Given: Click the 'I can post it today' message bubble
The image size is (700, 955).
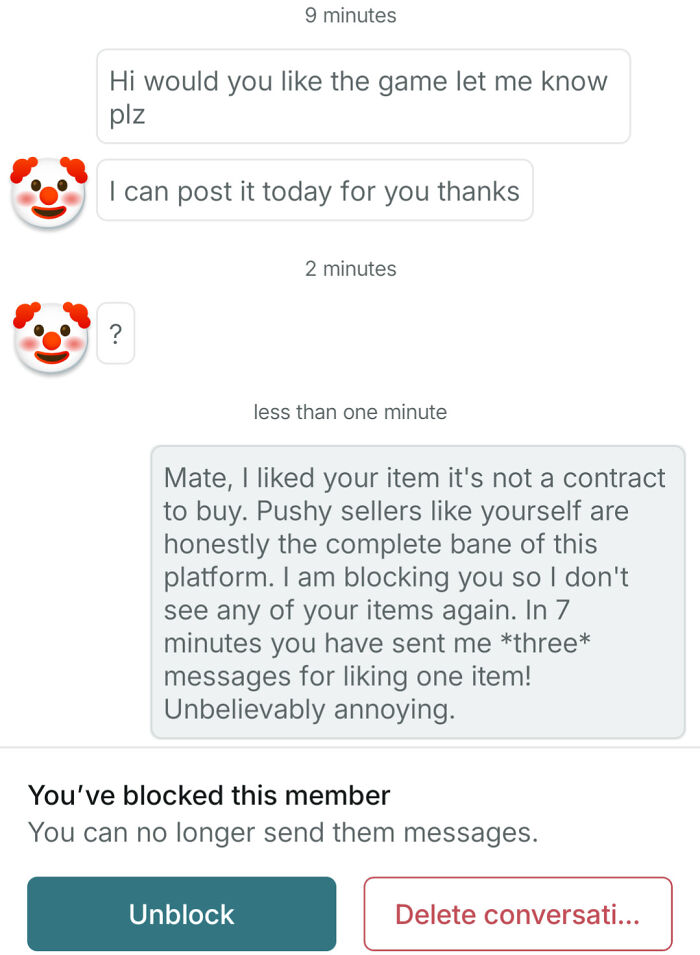Looking at the screenshot, I should 312,190.
